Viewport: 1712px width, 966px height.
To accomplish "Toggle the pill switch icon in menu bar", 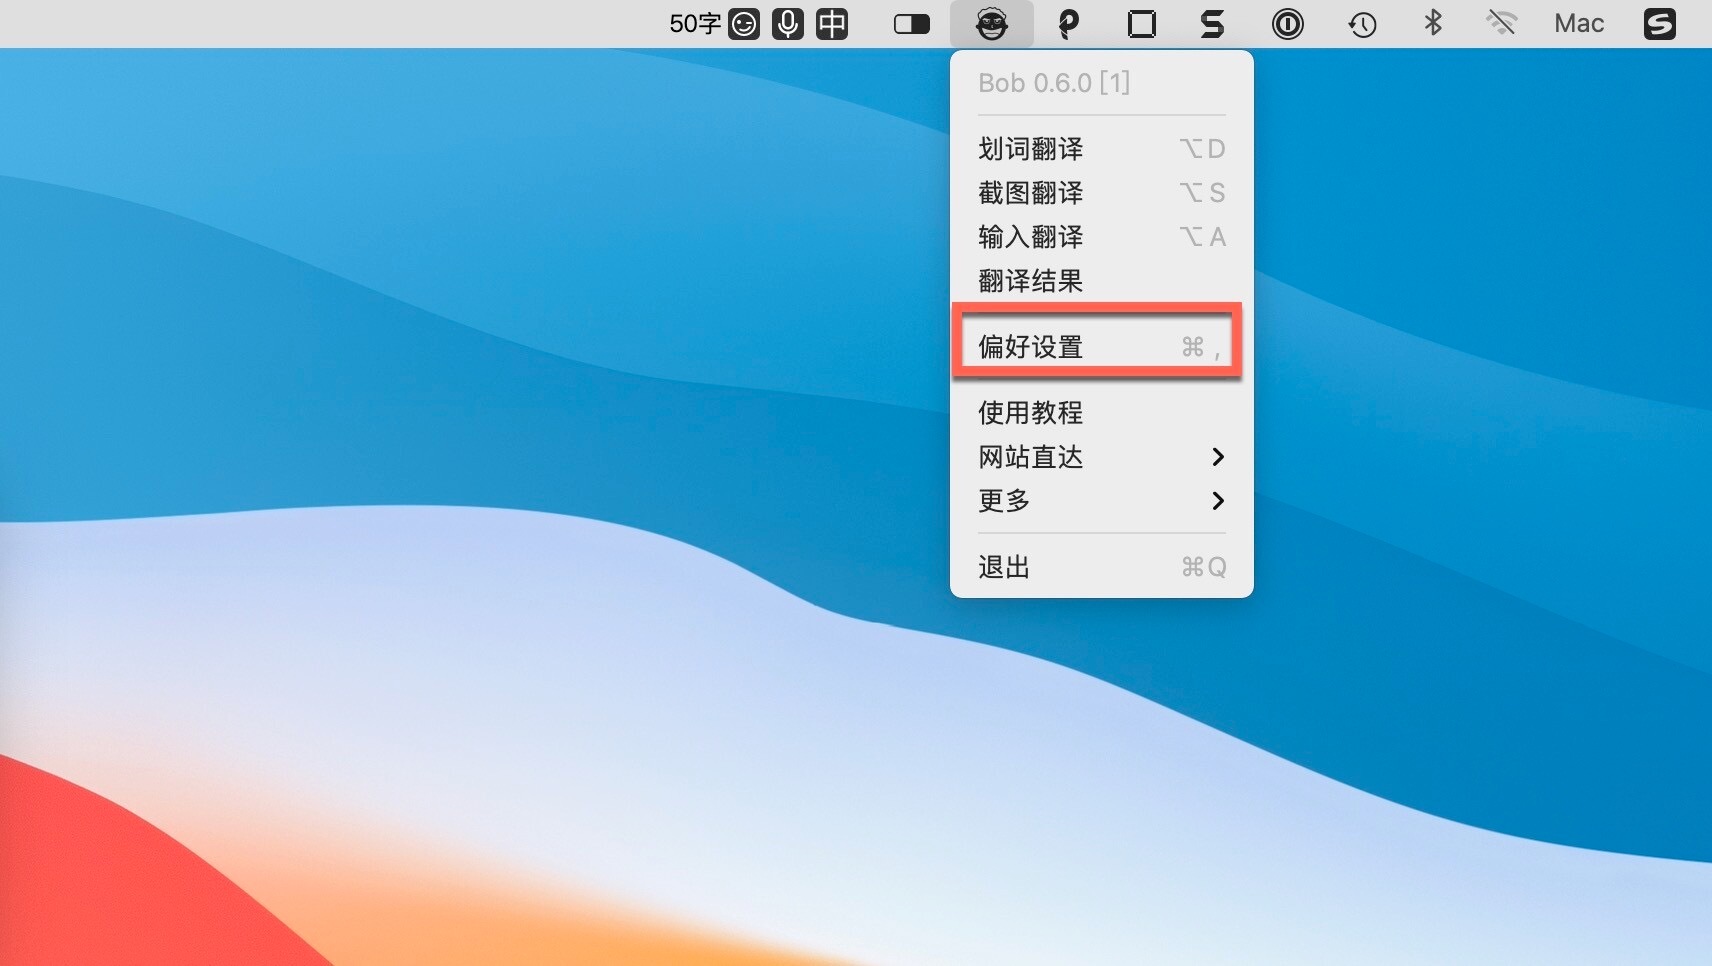I will pos(911,24).
